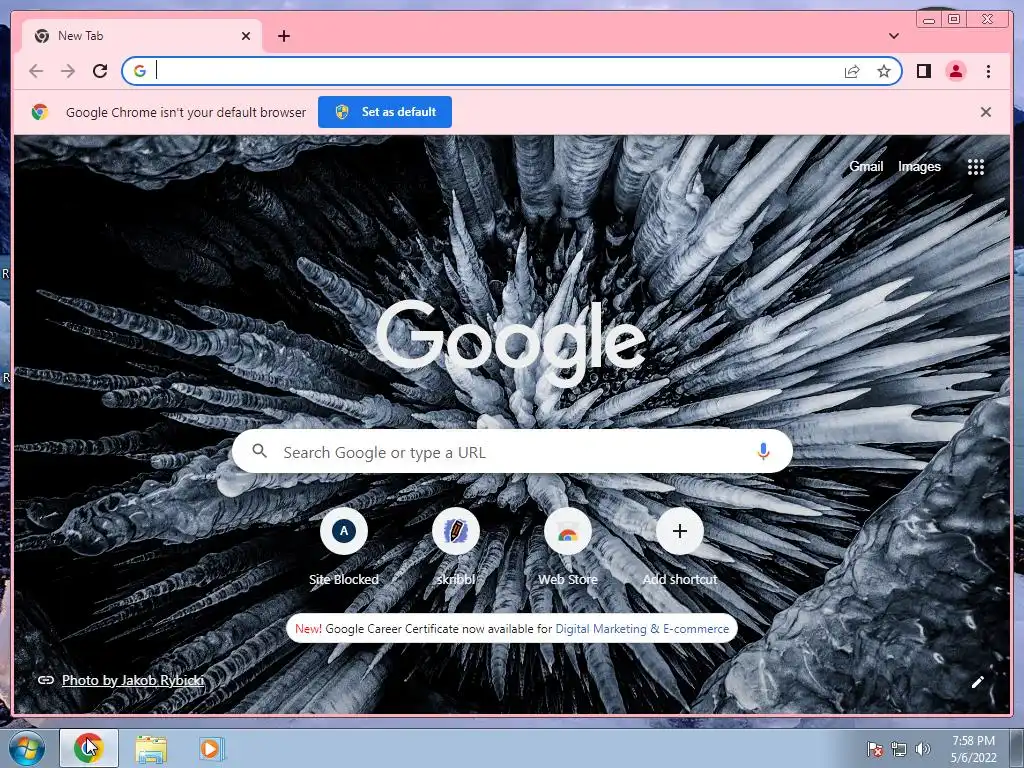1024x768 pixels.
Task: Open Digital Marketing & E-commerce link
Action: 642,628
